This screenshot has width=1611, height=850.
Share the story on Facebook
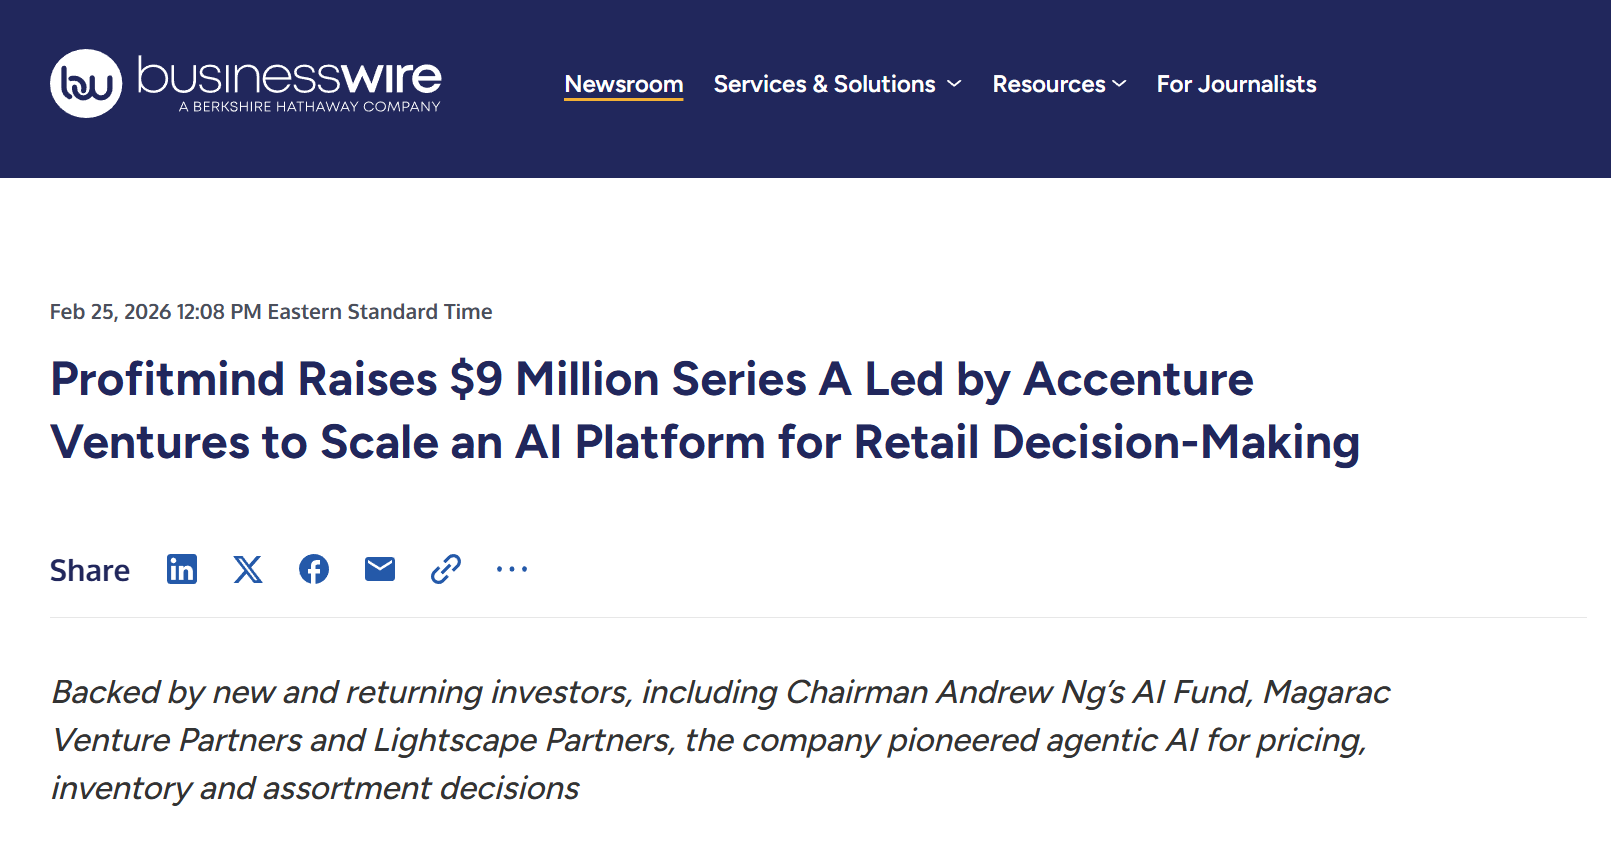313,569
